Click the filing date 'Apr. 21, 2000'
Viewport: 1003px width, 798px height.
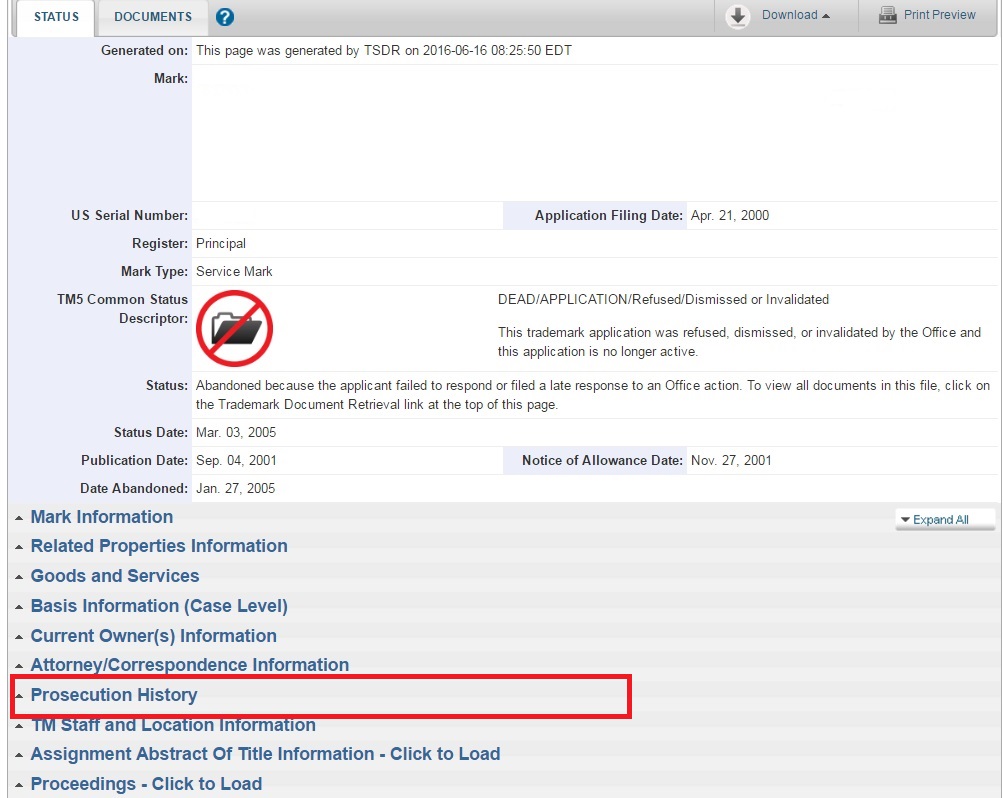click(730, 215)
